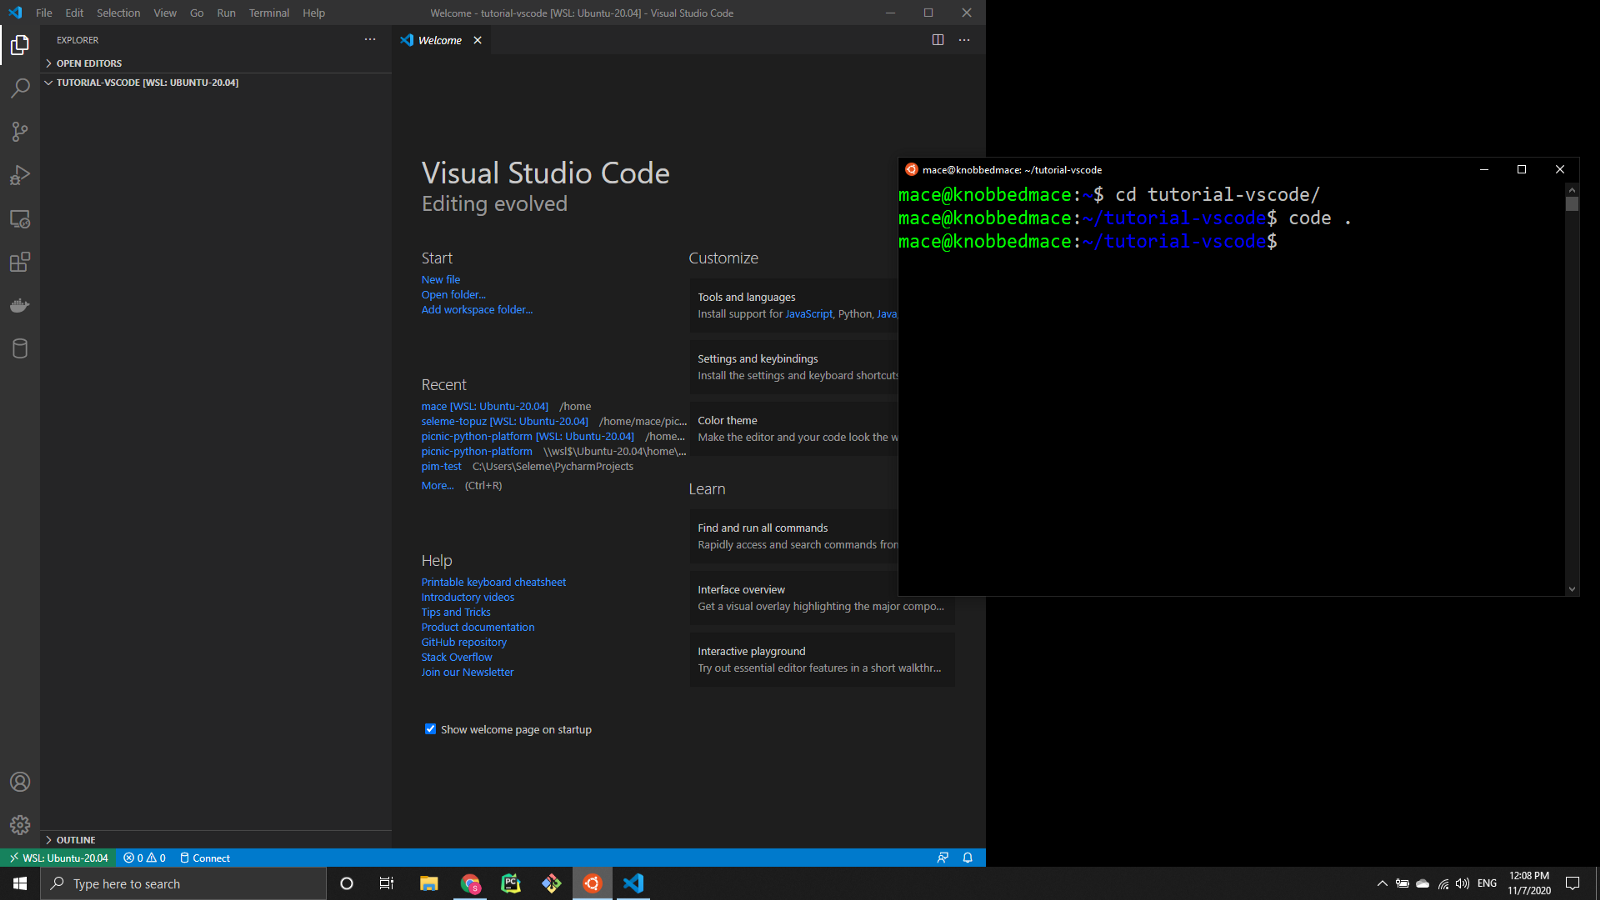1600x900 pixels.
Task: Expand the Outline section
Action: (x=75, y=840)
